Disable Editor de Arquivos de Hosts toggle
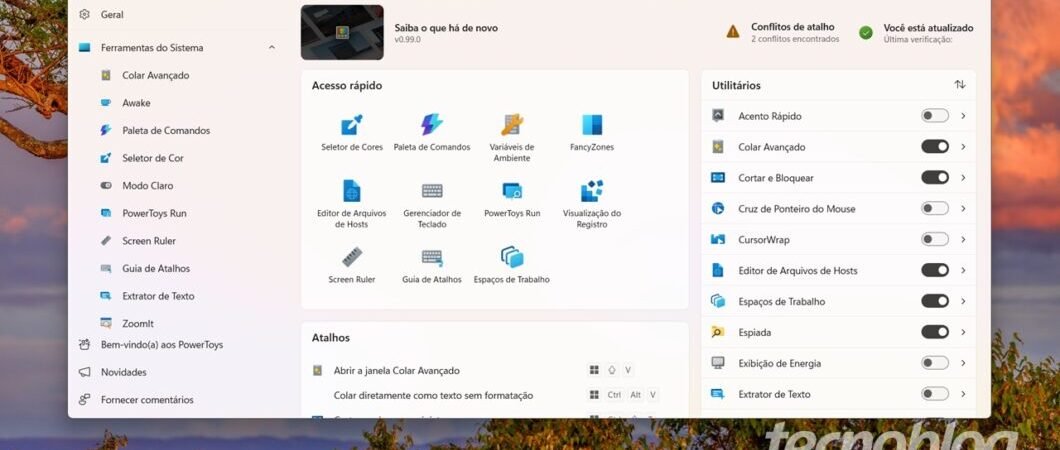The image size is (1060, 450). (935, 270)
